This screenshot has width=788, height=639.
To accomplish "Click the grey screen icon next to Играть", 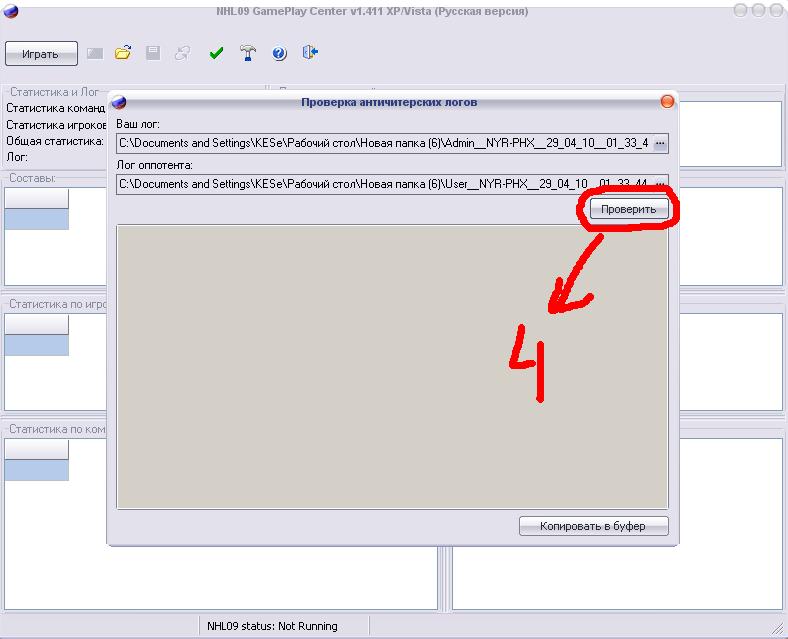I will click(94, 53).
